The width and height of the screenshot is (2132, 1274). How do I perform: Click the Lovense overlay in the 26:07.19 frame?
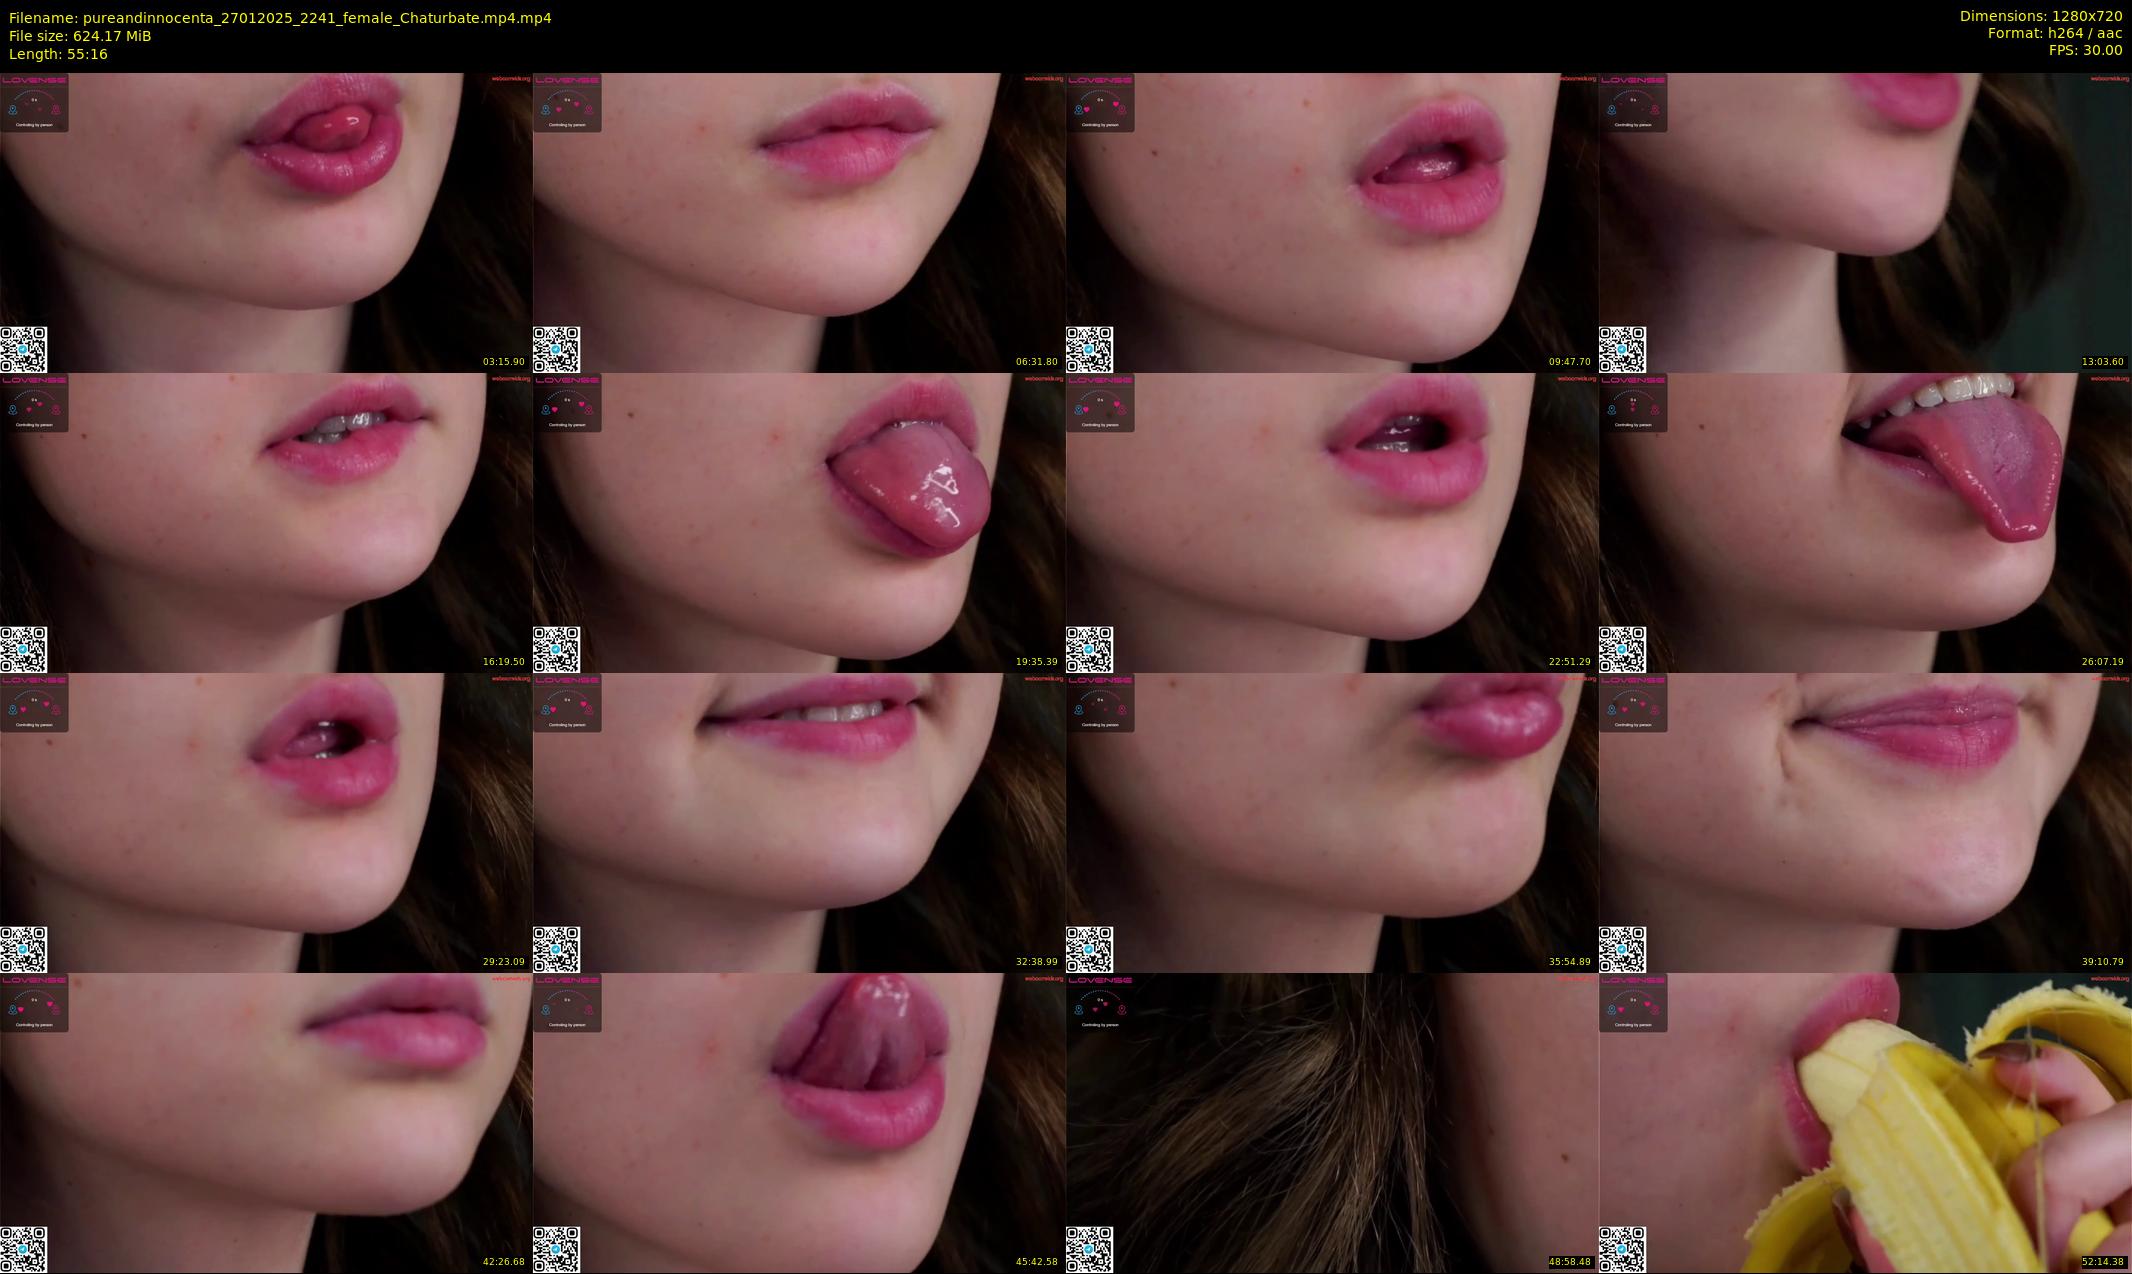1633,403
